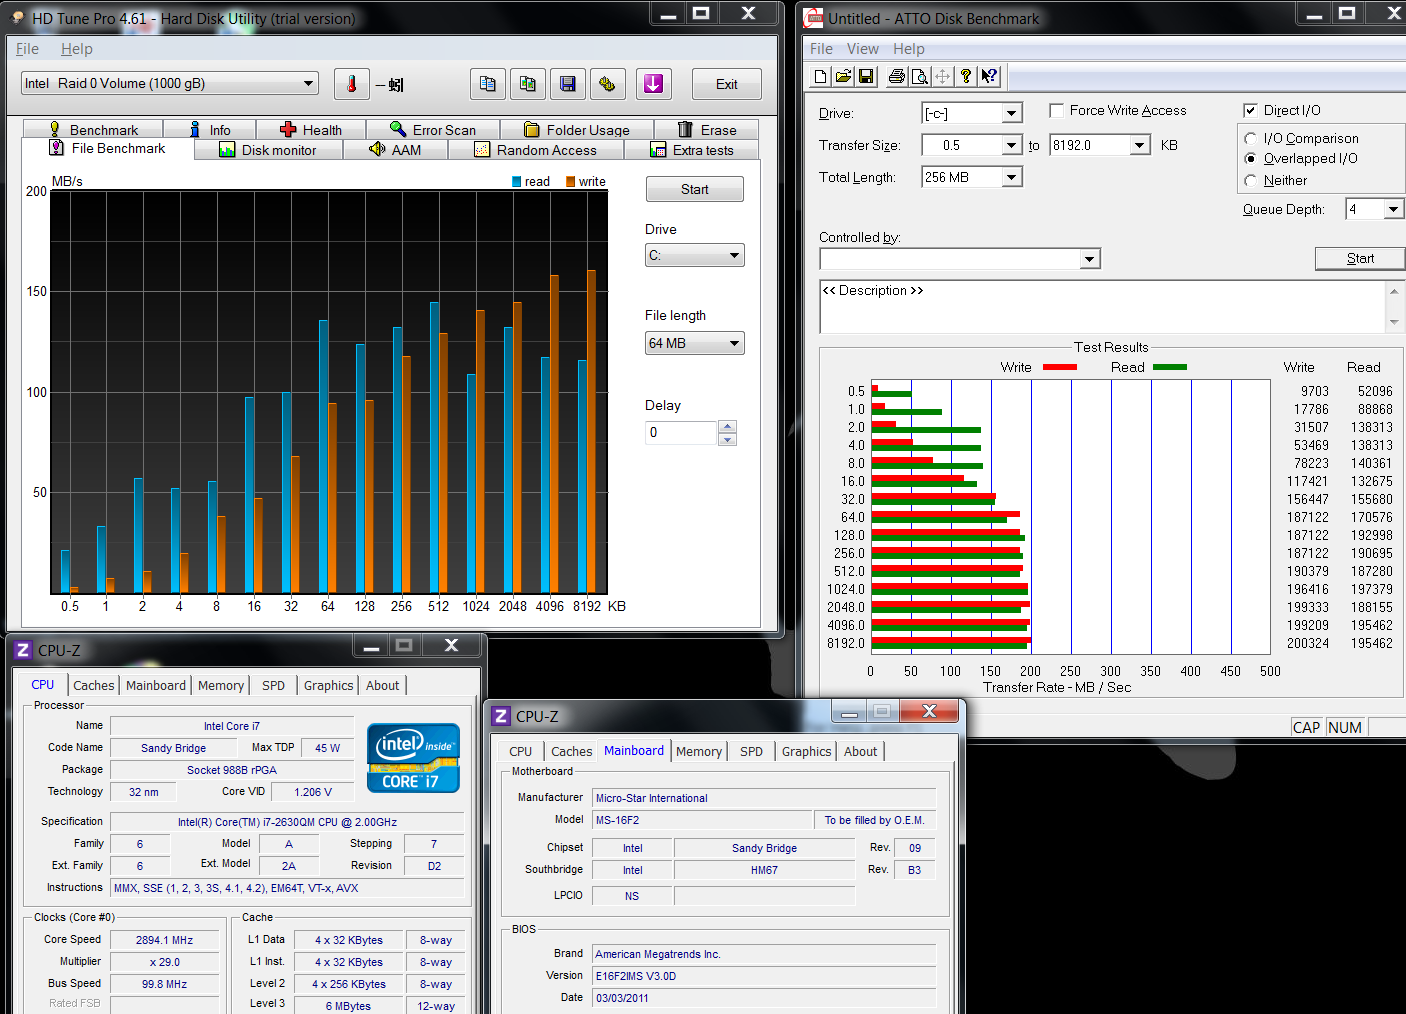The image size is (1406, 1014).
Task: Switch to the Health tab in HD Tune
Action: (x=311, y=130)
